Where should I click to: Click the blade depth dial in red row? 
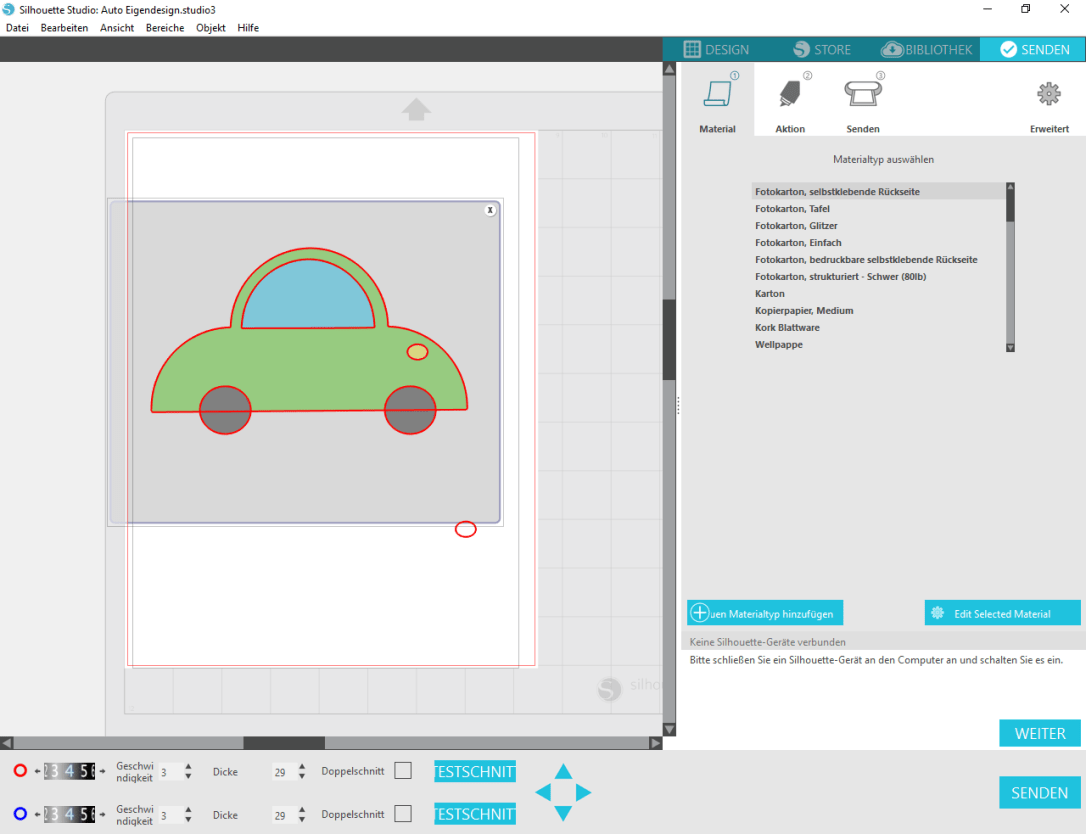(x=69, y=771)
